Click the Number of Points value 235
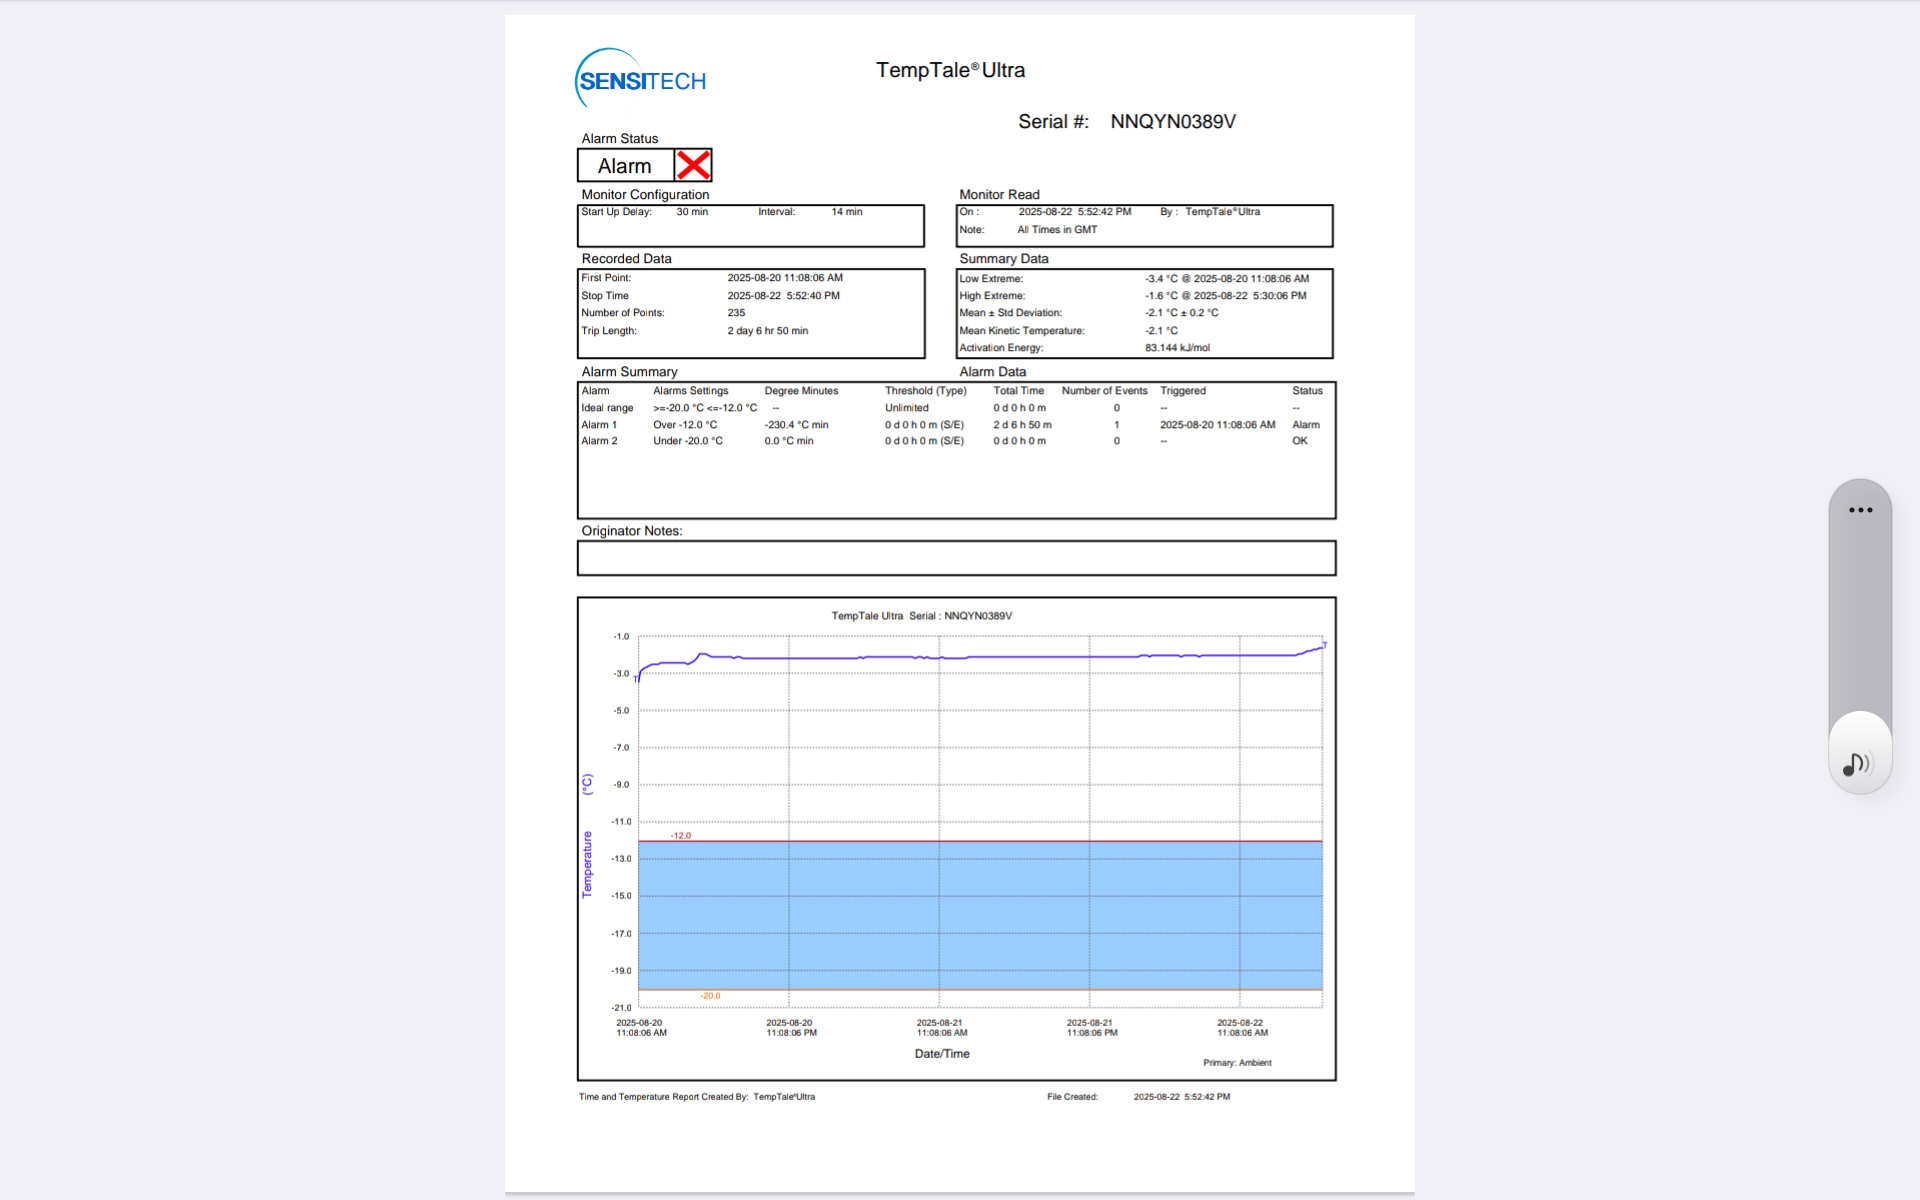Viewport: 1920px width, 1200px height. click(x=736, y=313)
